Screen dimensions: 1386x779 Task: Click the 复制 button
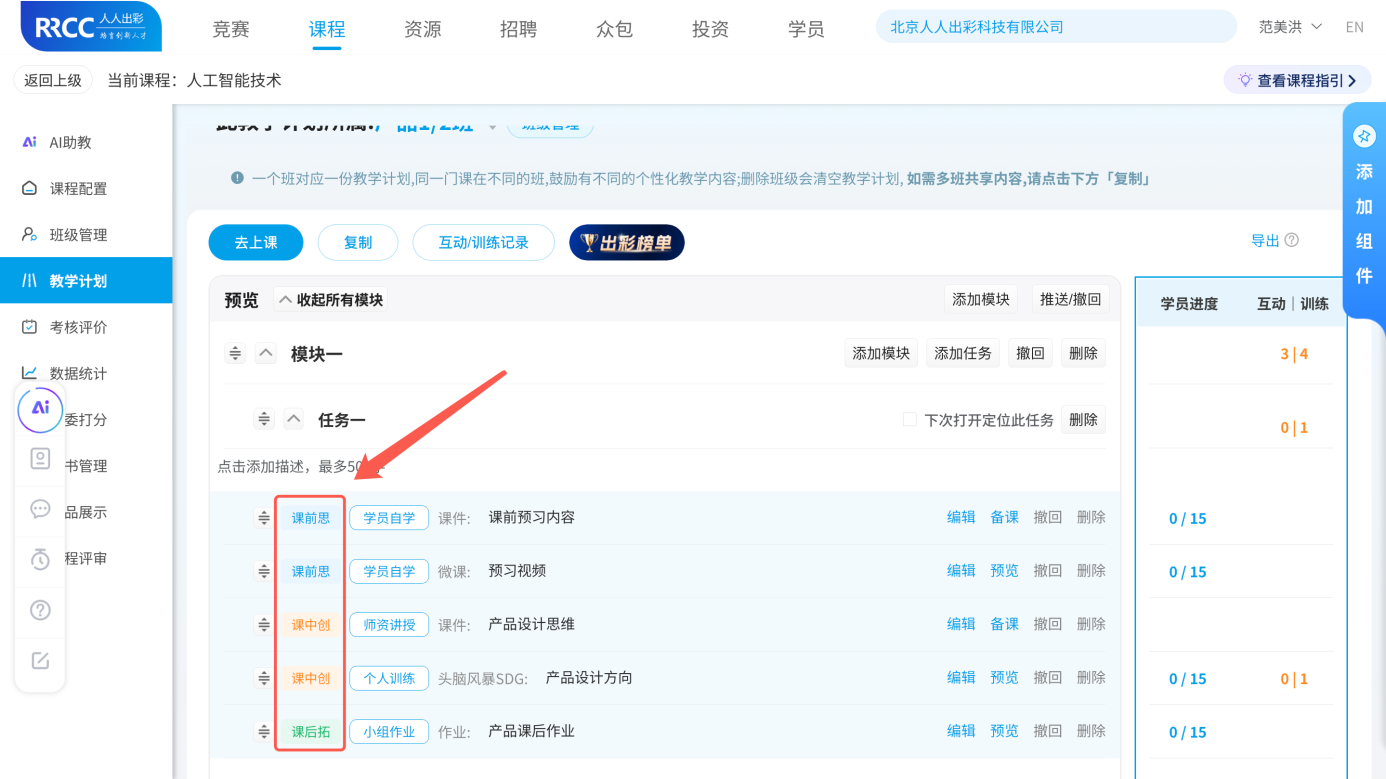coord(358,242)
